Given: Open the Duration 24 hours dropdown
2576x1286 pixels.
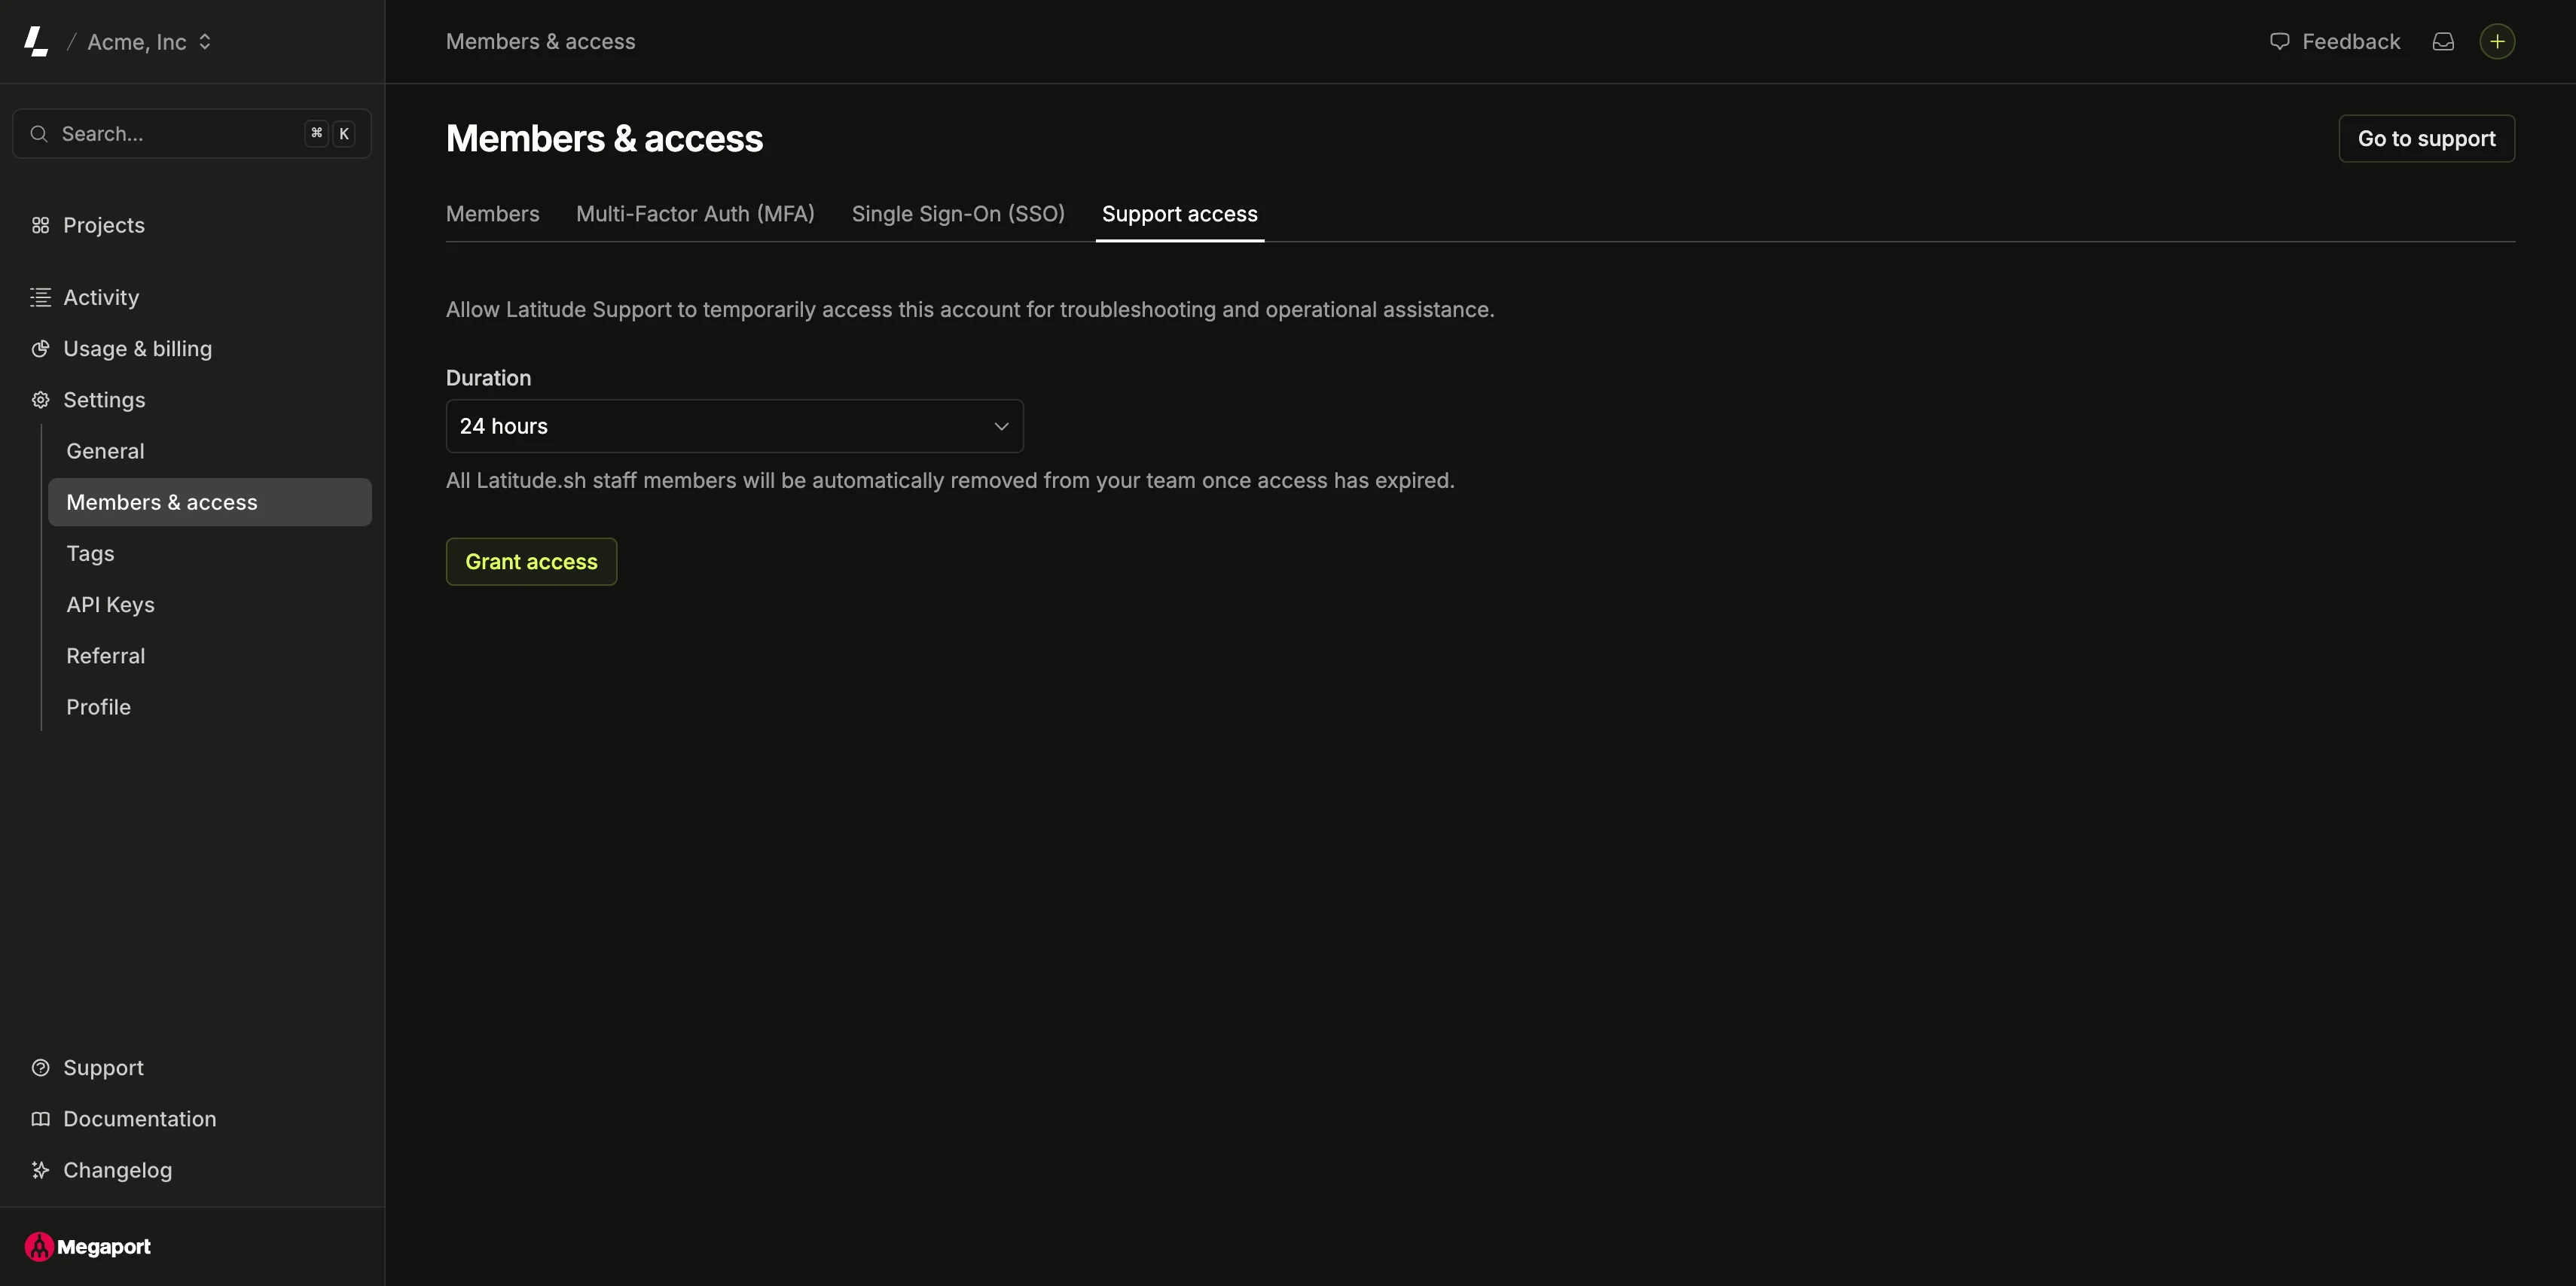Looking at the screenshot, I should (734, 426).
